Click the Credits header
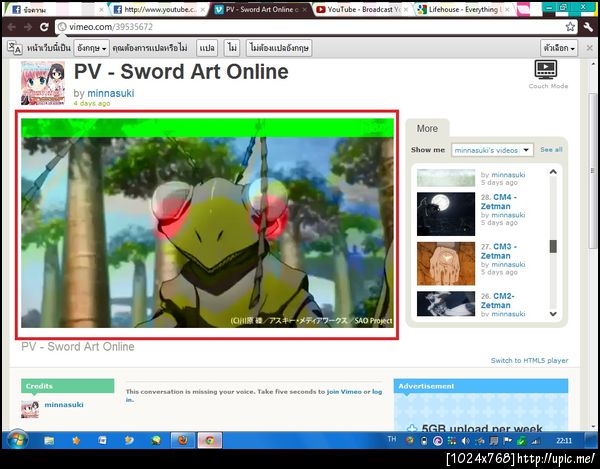Screen dimensions: 600x469 67,386
